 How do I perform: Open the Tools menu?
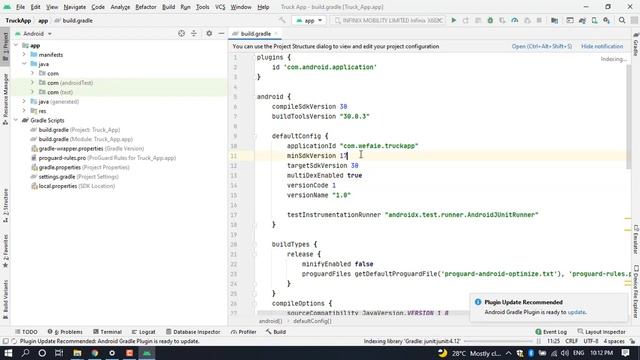point(202,7)
